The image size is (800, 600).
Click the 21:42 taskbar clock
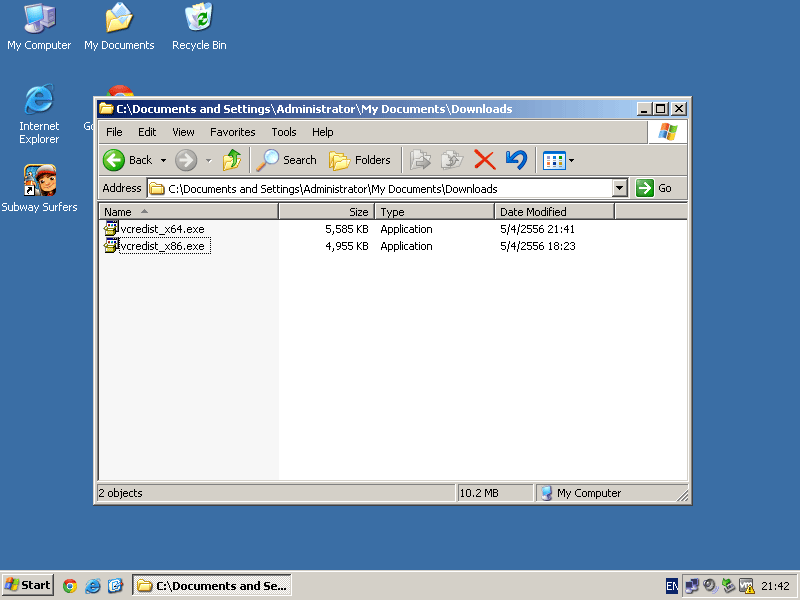tap(776, 586)
